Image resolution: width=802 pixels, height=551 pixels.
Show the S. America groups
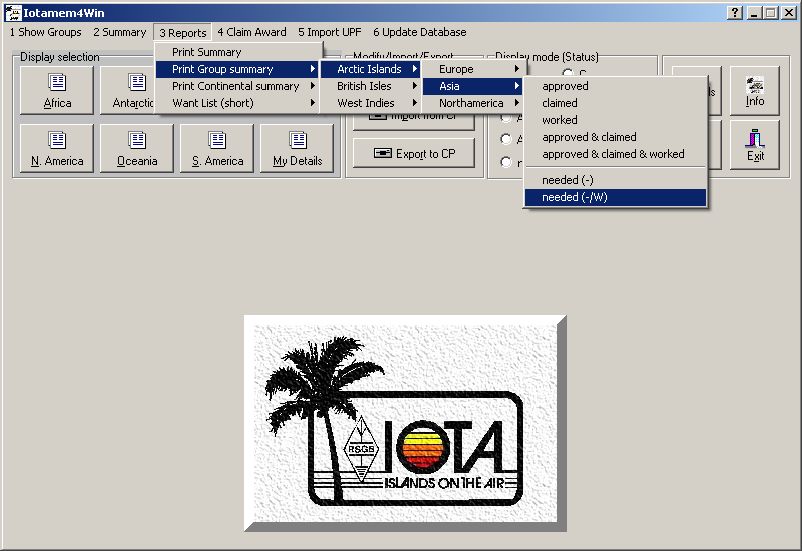(x=217, y=148)
